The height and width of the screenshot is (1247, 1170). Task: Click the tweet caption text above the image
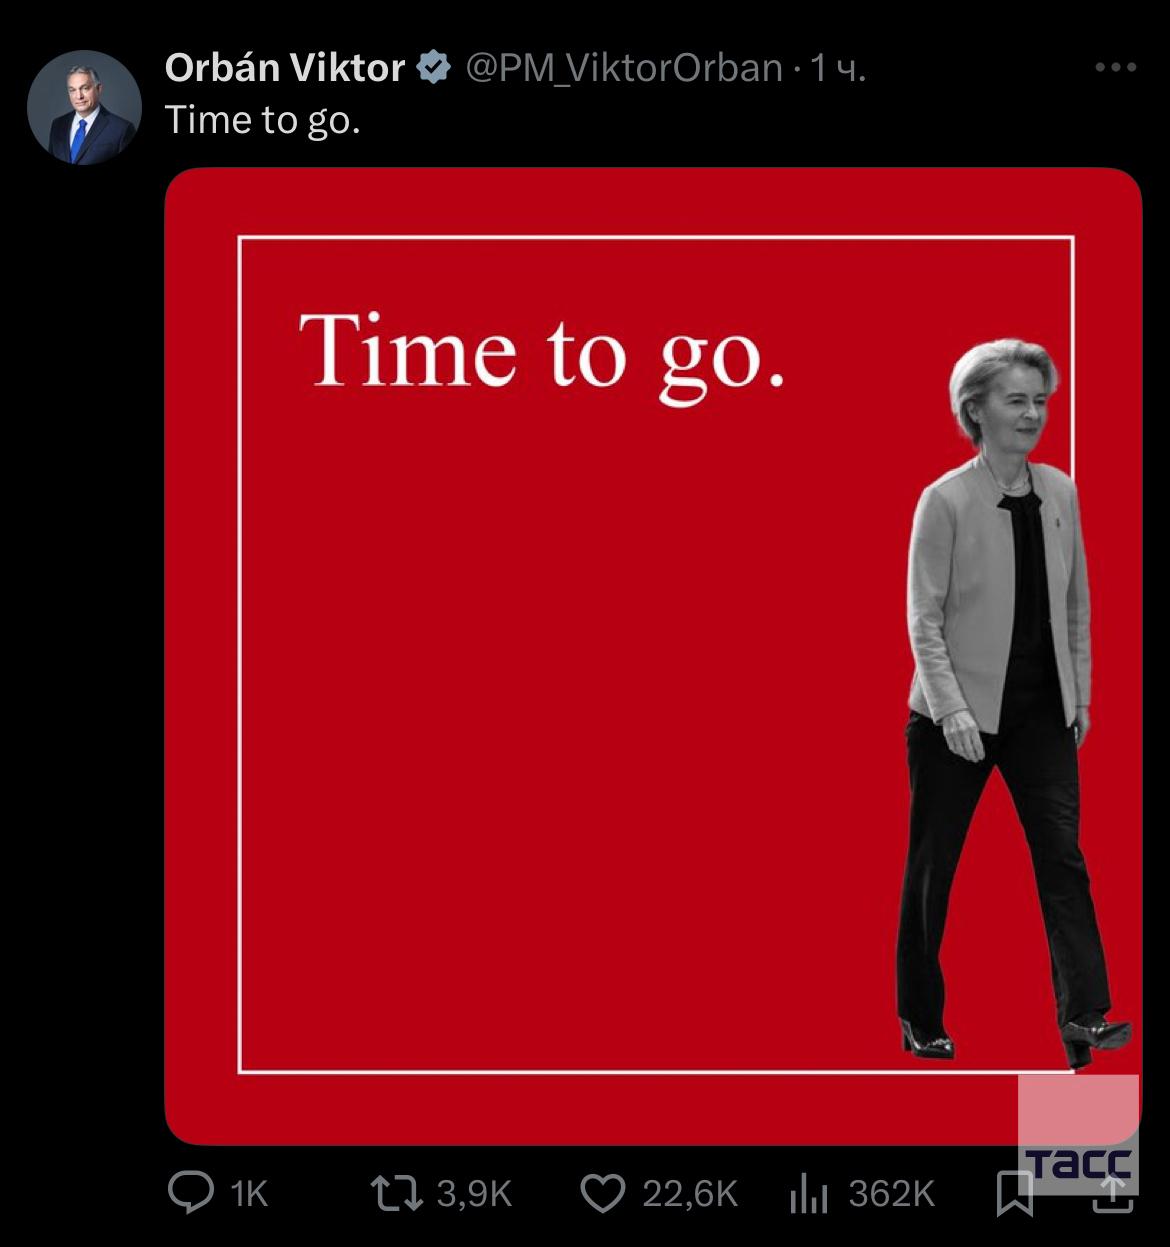coord(262,120)
